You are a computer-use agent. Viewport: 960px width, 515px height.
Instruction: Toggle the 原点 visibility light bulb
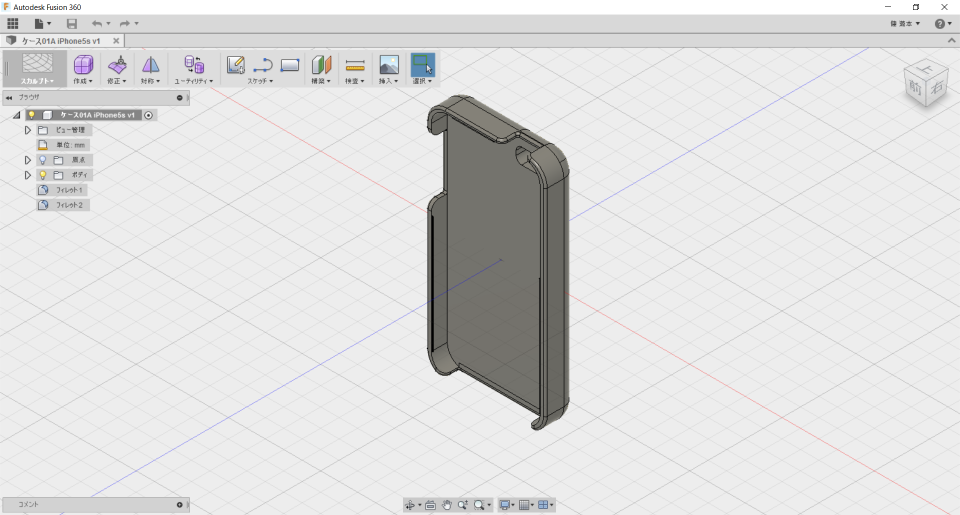click(43, 160)
